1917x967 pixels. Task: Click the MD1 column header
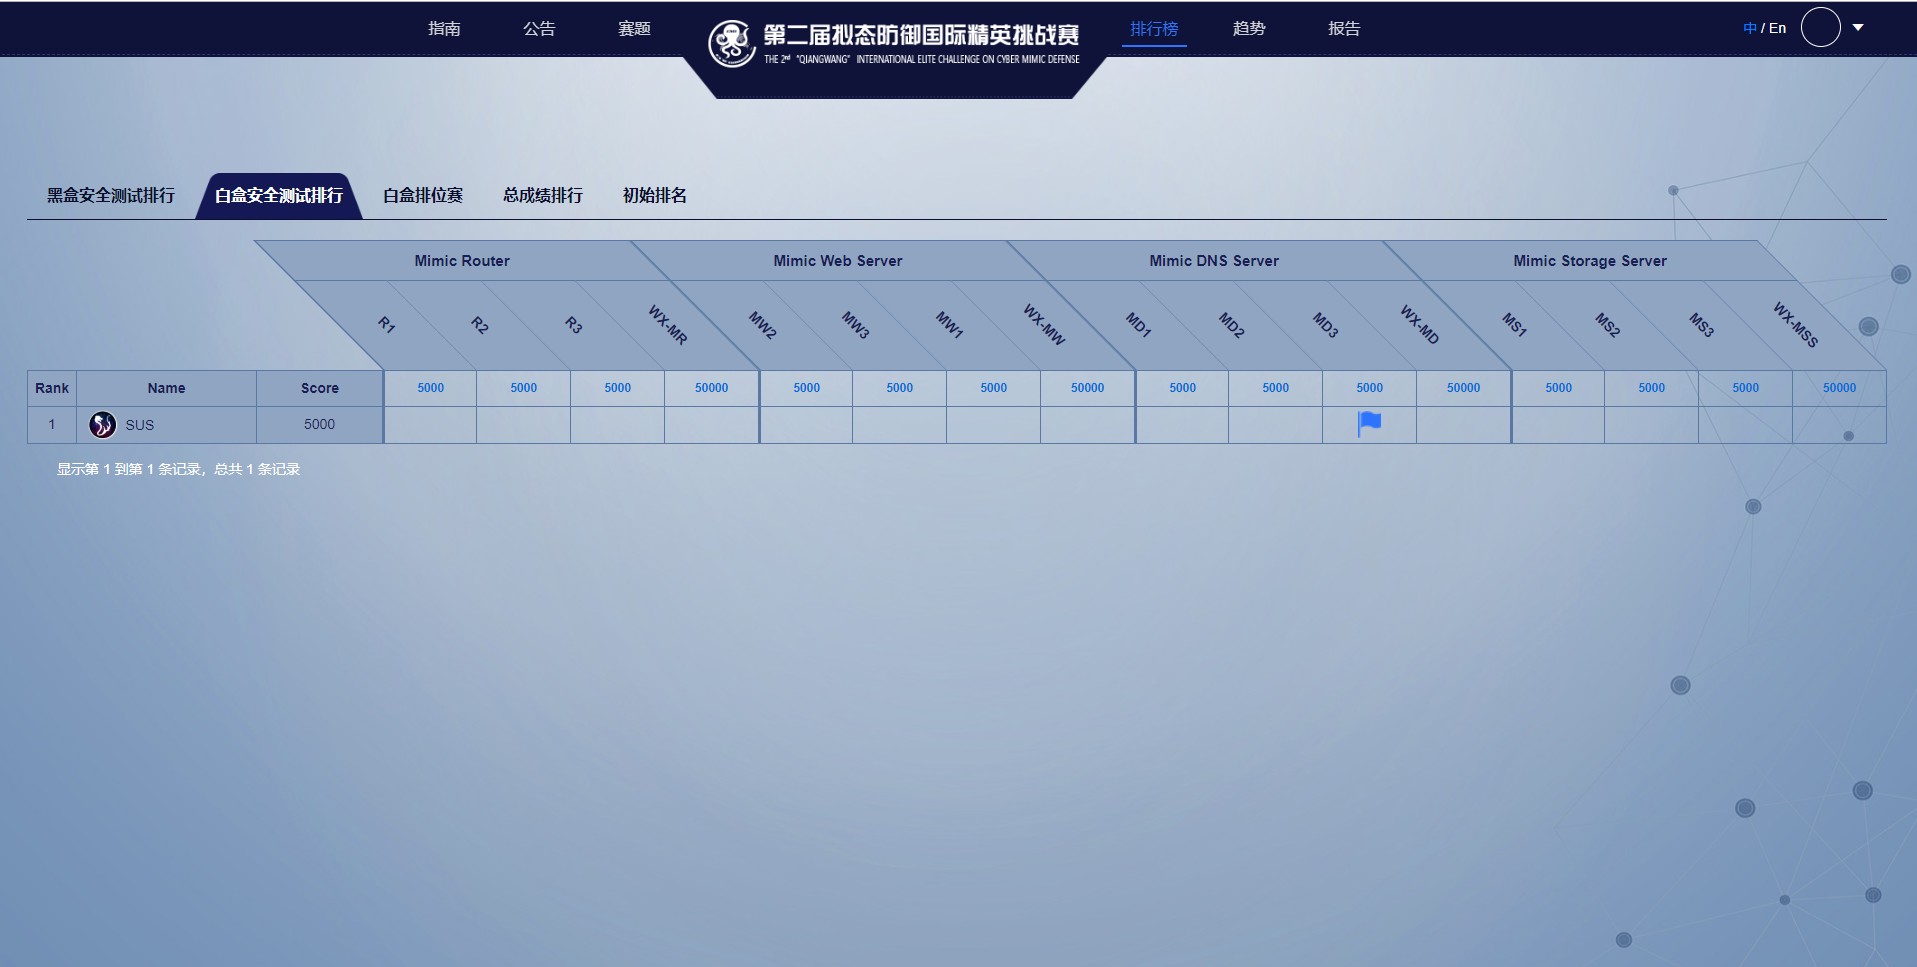tap(1138, 325)
